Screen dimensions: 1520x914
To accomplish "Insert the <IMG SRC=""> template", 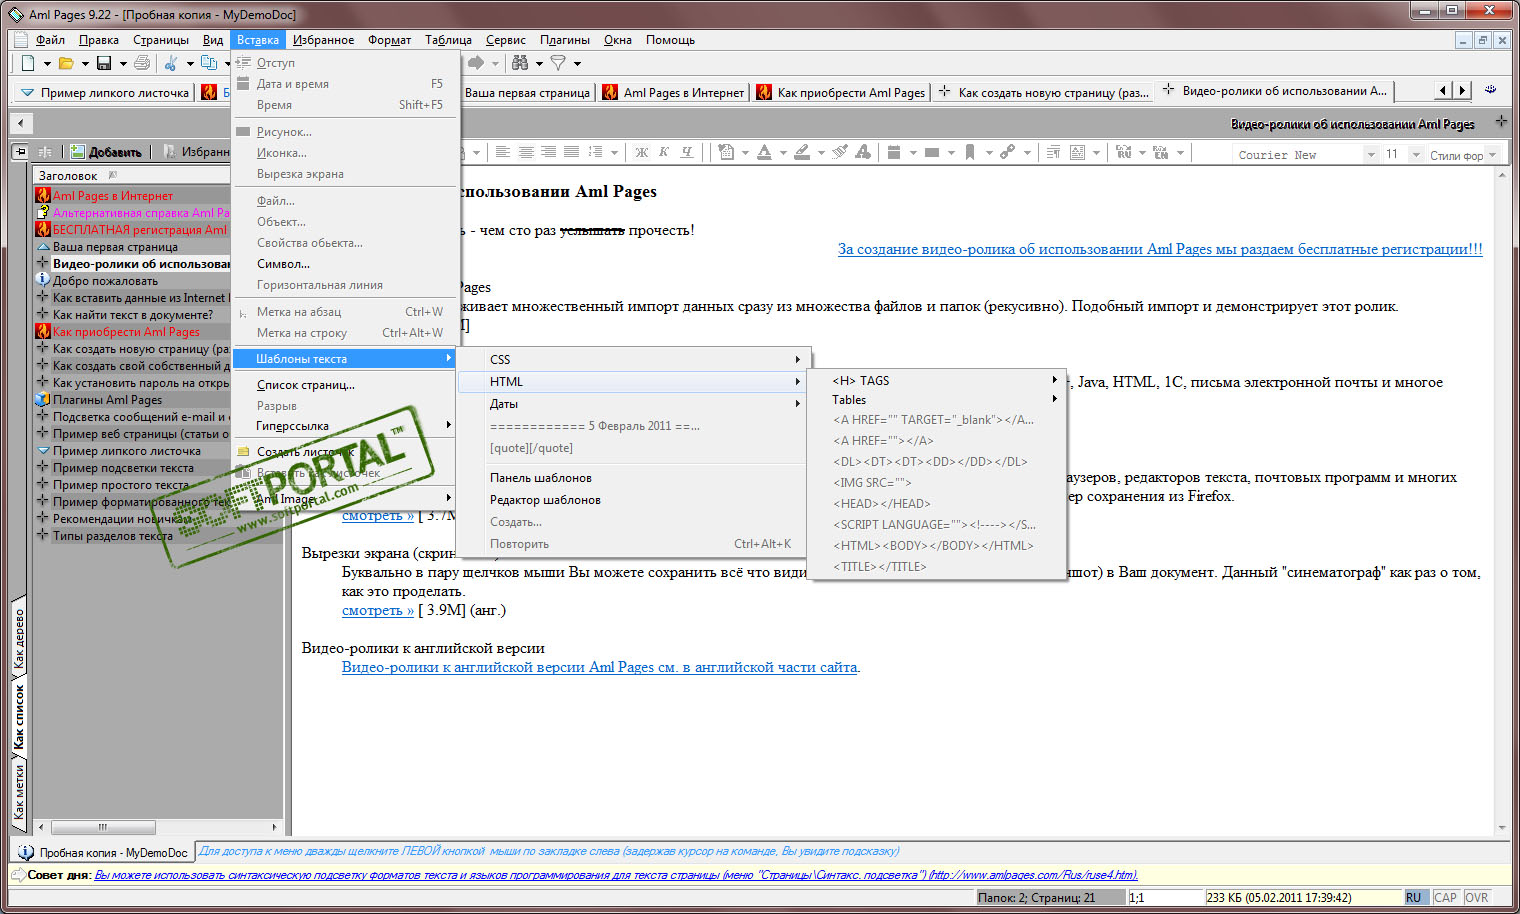I will click(x=936, y=483).
